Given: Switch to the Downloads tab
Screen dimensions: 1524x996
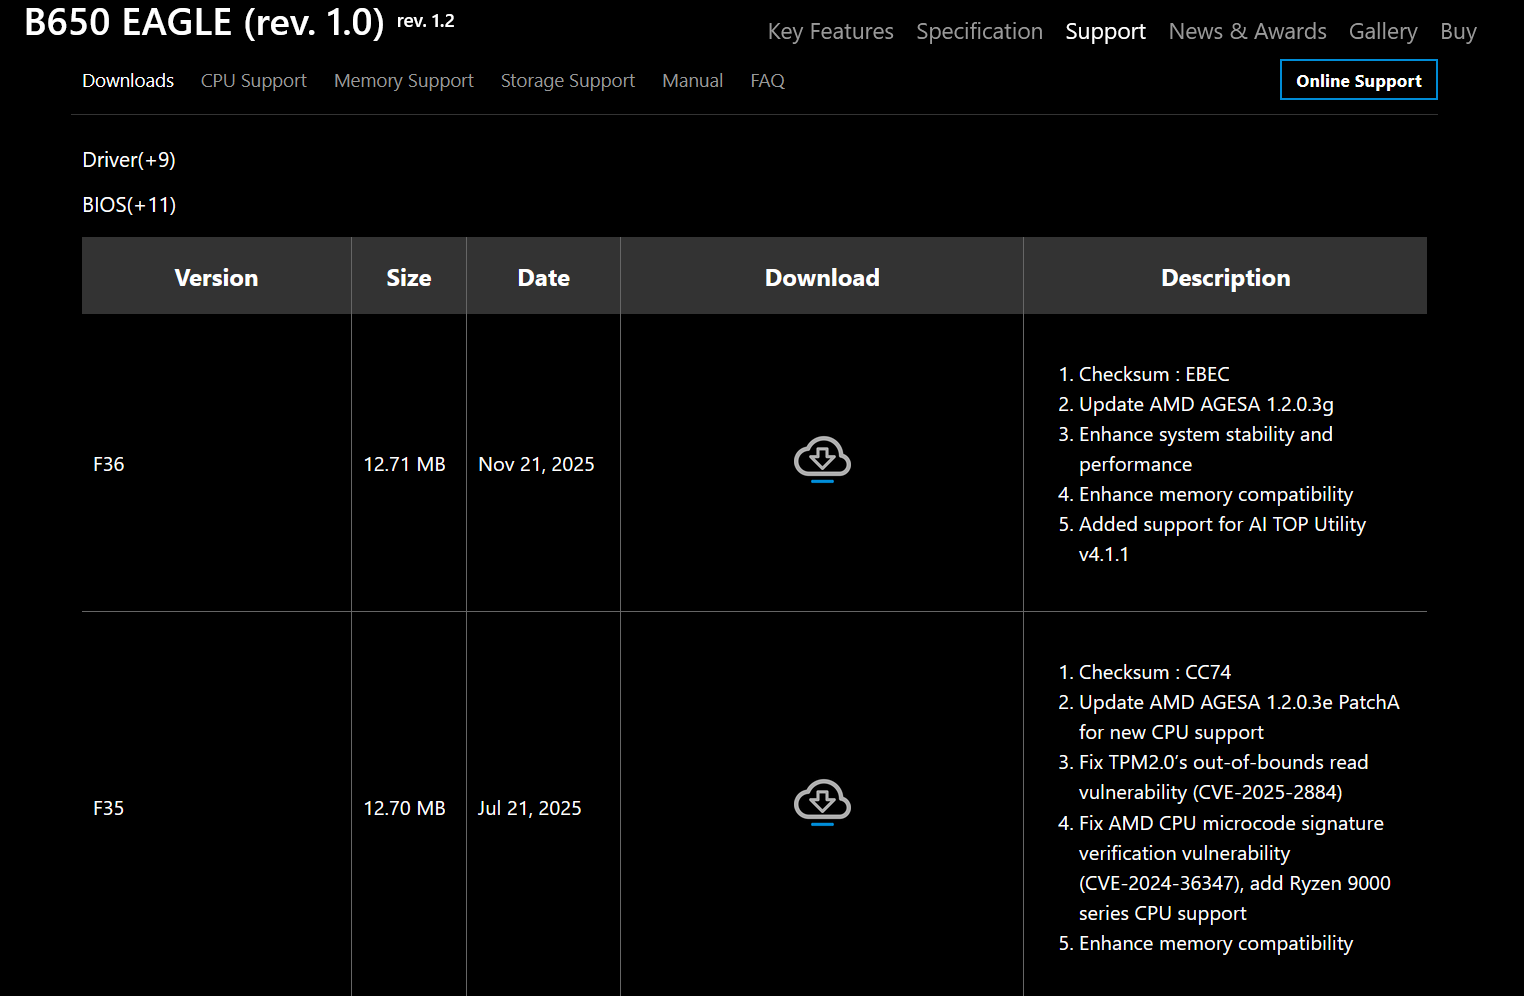Looking at the screenshot, I should pos(128,81).
